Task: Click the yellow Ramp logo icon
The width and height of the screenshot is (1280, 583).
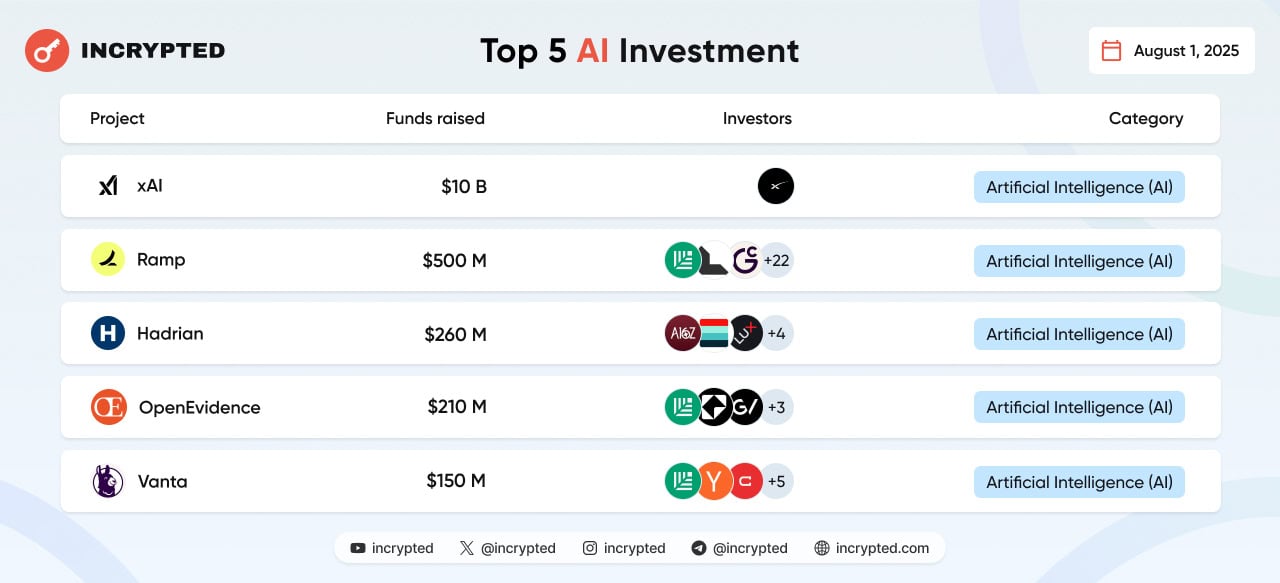Action: tap(108, 260)
